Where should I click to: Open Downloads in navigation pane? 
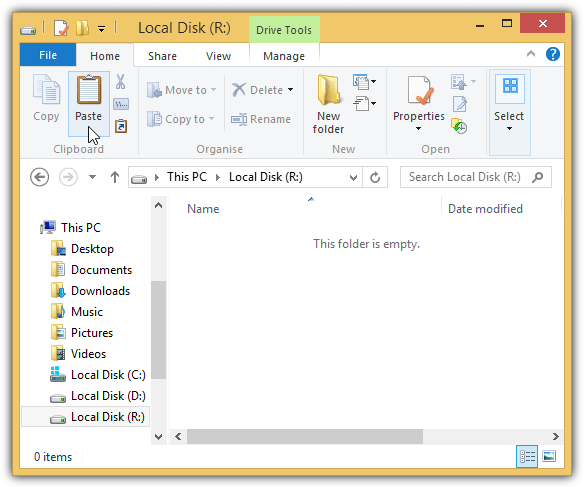click(101, 291)
